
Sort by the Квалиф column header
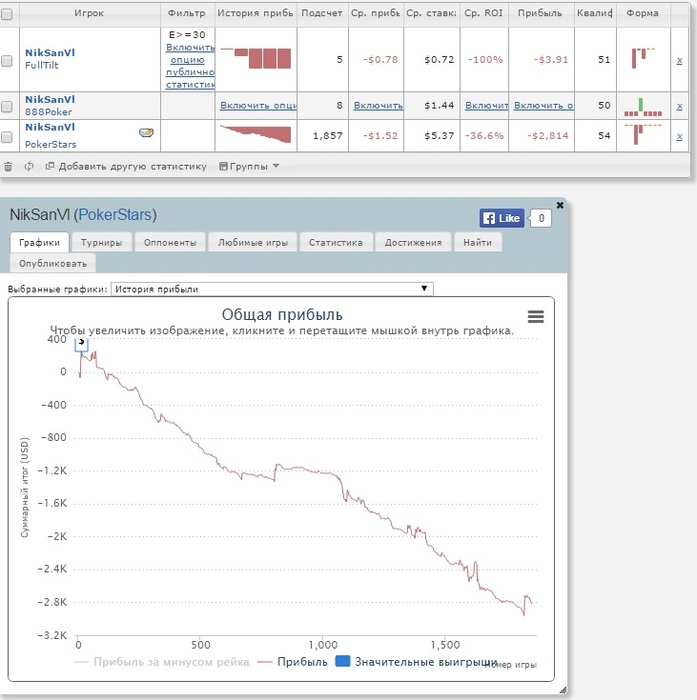click(x=595, y=13)
